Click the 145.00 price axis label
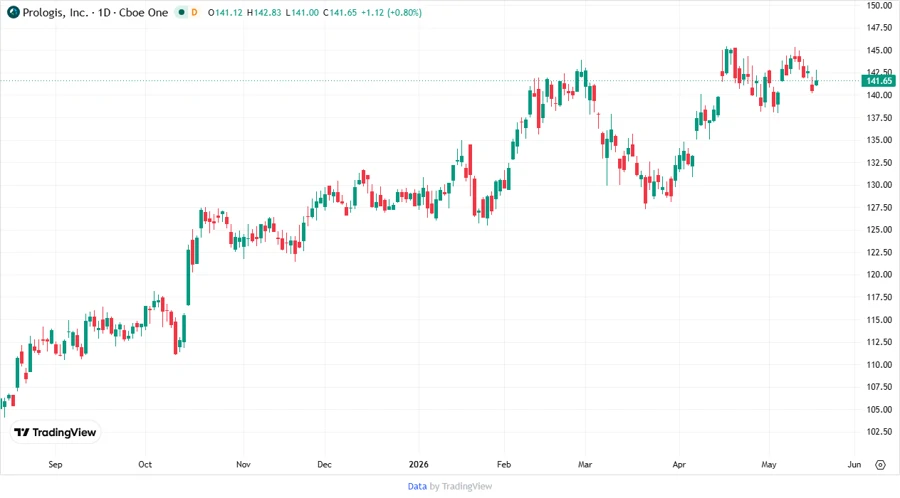Image resolution: width=900 pixels, height=498 pixels. coord(879,50)
